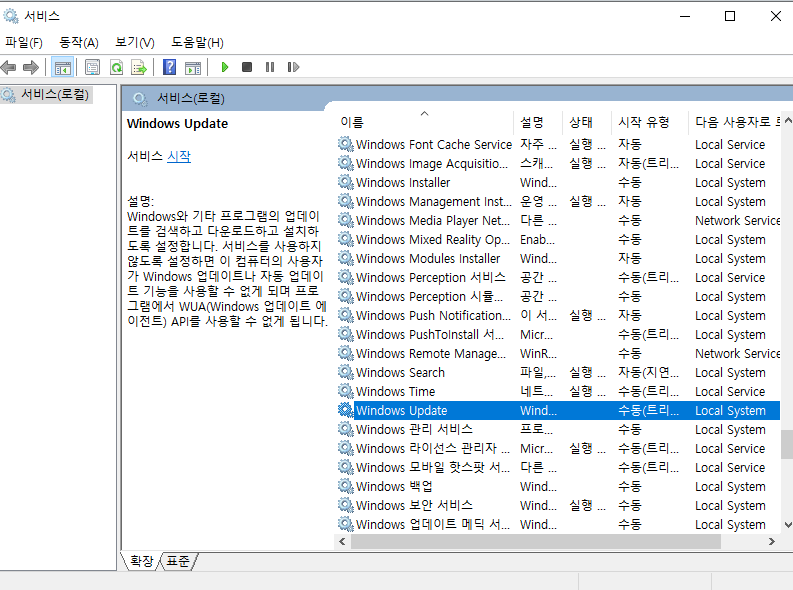Select Windows Mixed Reality OpenXR row
793x590 pixels.
click(558, 240)
